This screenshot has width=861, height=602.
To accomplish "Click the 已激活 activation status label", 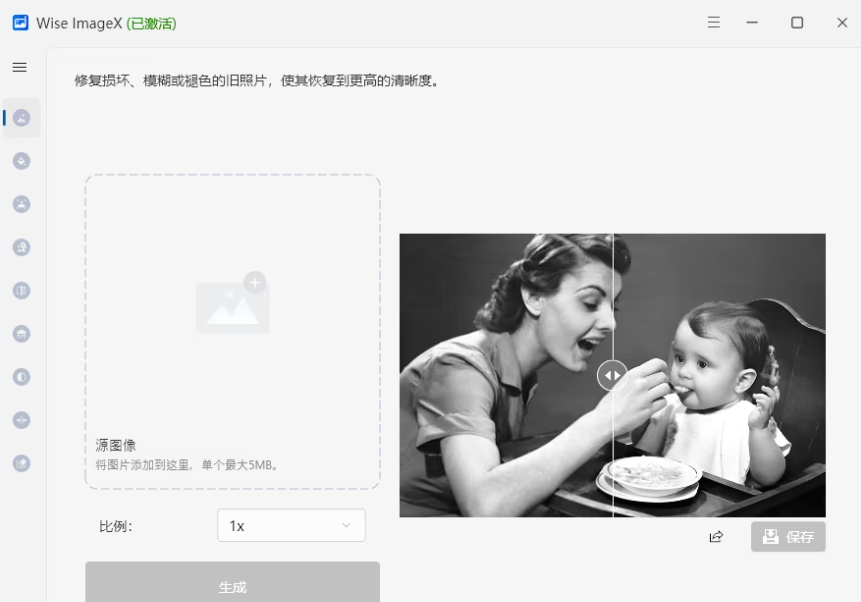I will [152, 24].
